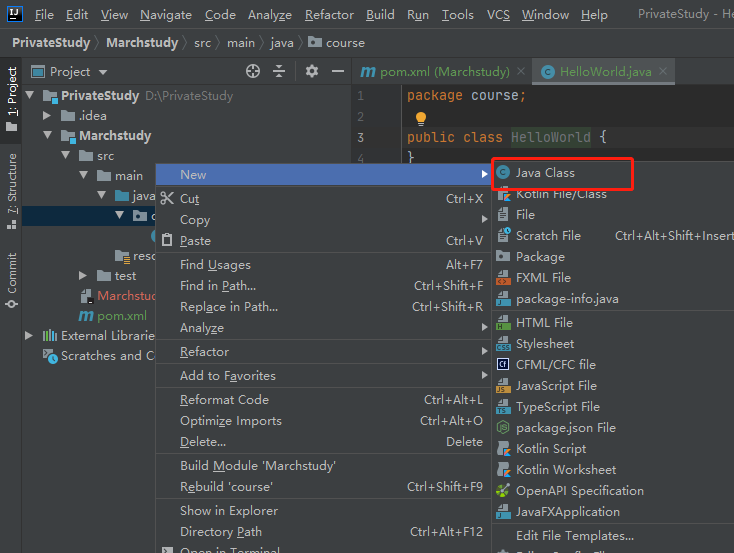Select Optimize Imports entry

[x=323, y=420]
